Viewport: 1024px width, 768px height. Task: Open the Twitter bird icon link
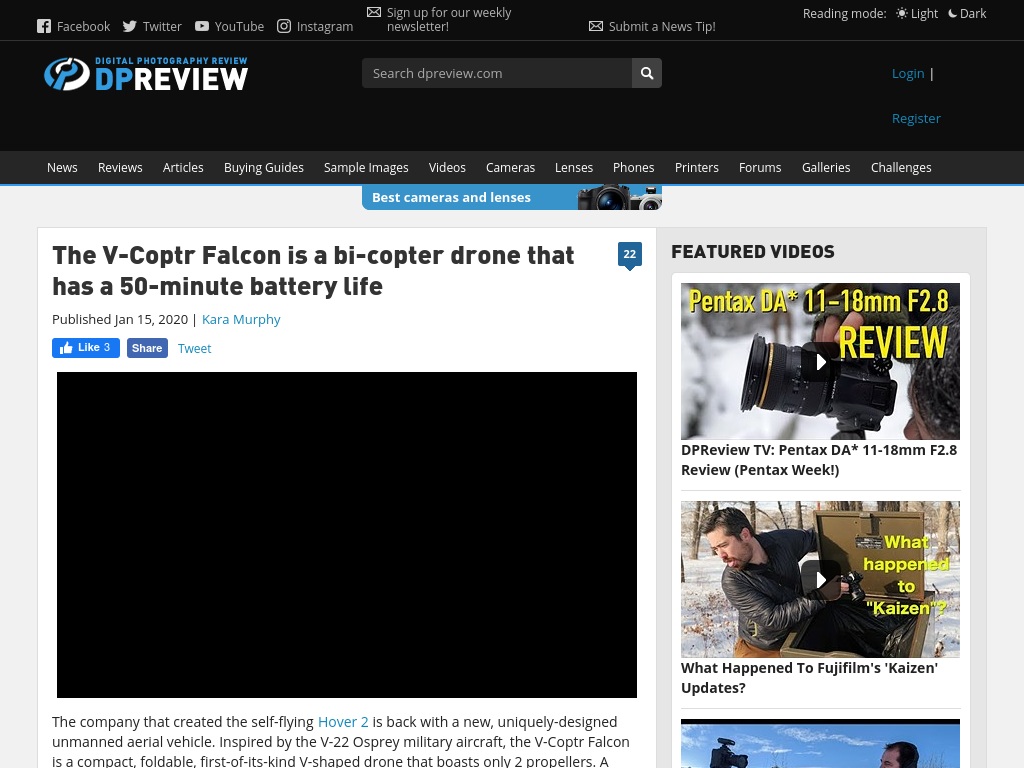click(x=129, y=26)
